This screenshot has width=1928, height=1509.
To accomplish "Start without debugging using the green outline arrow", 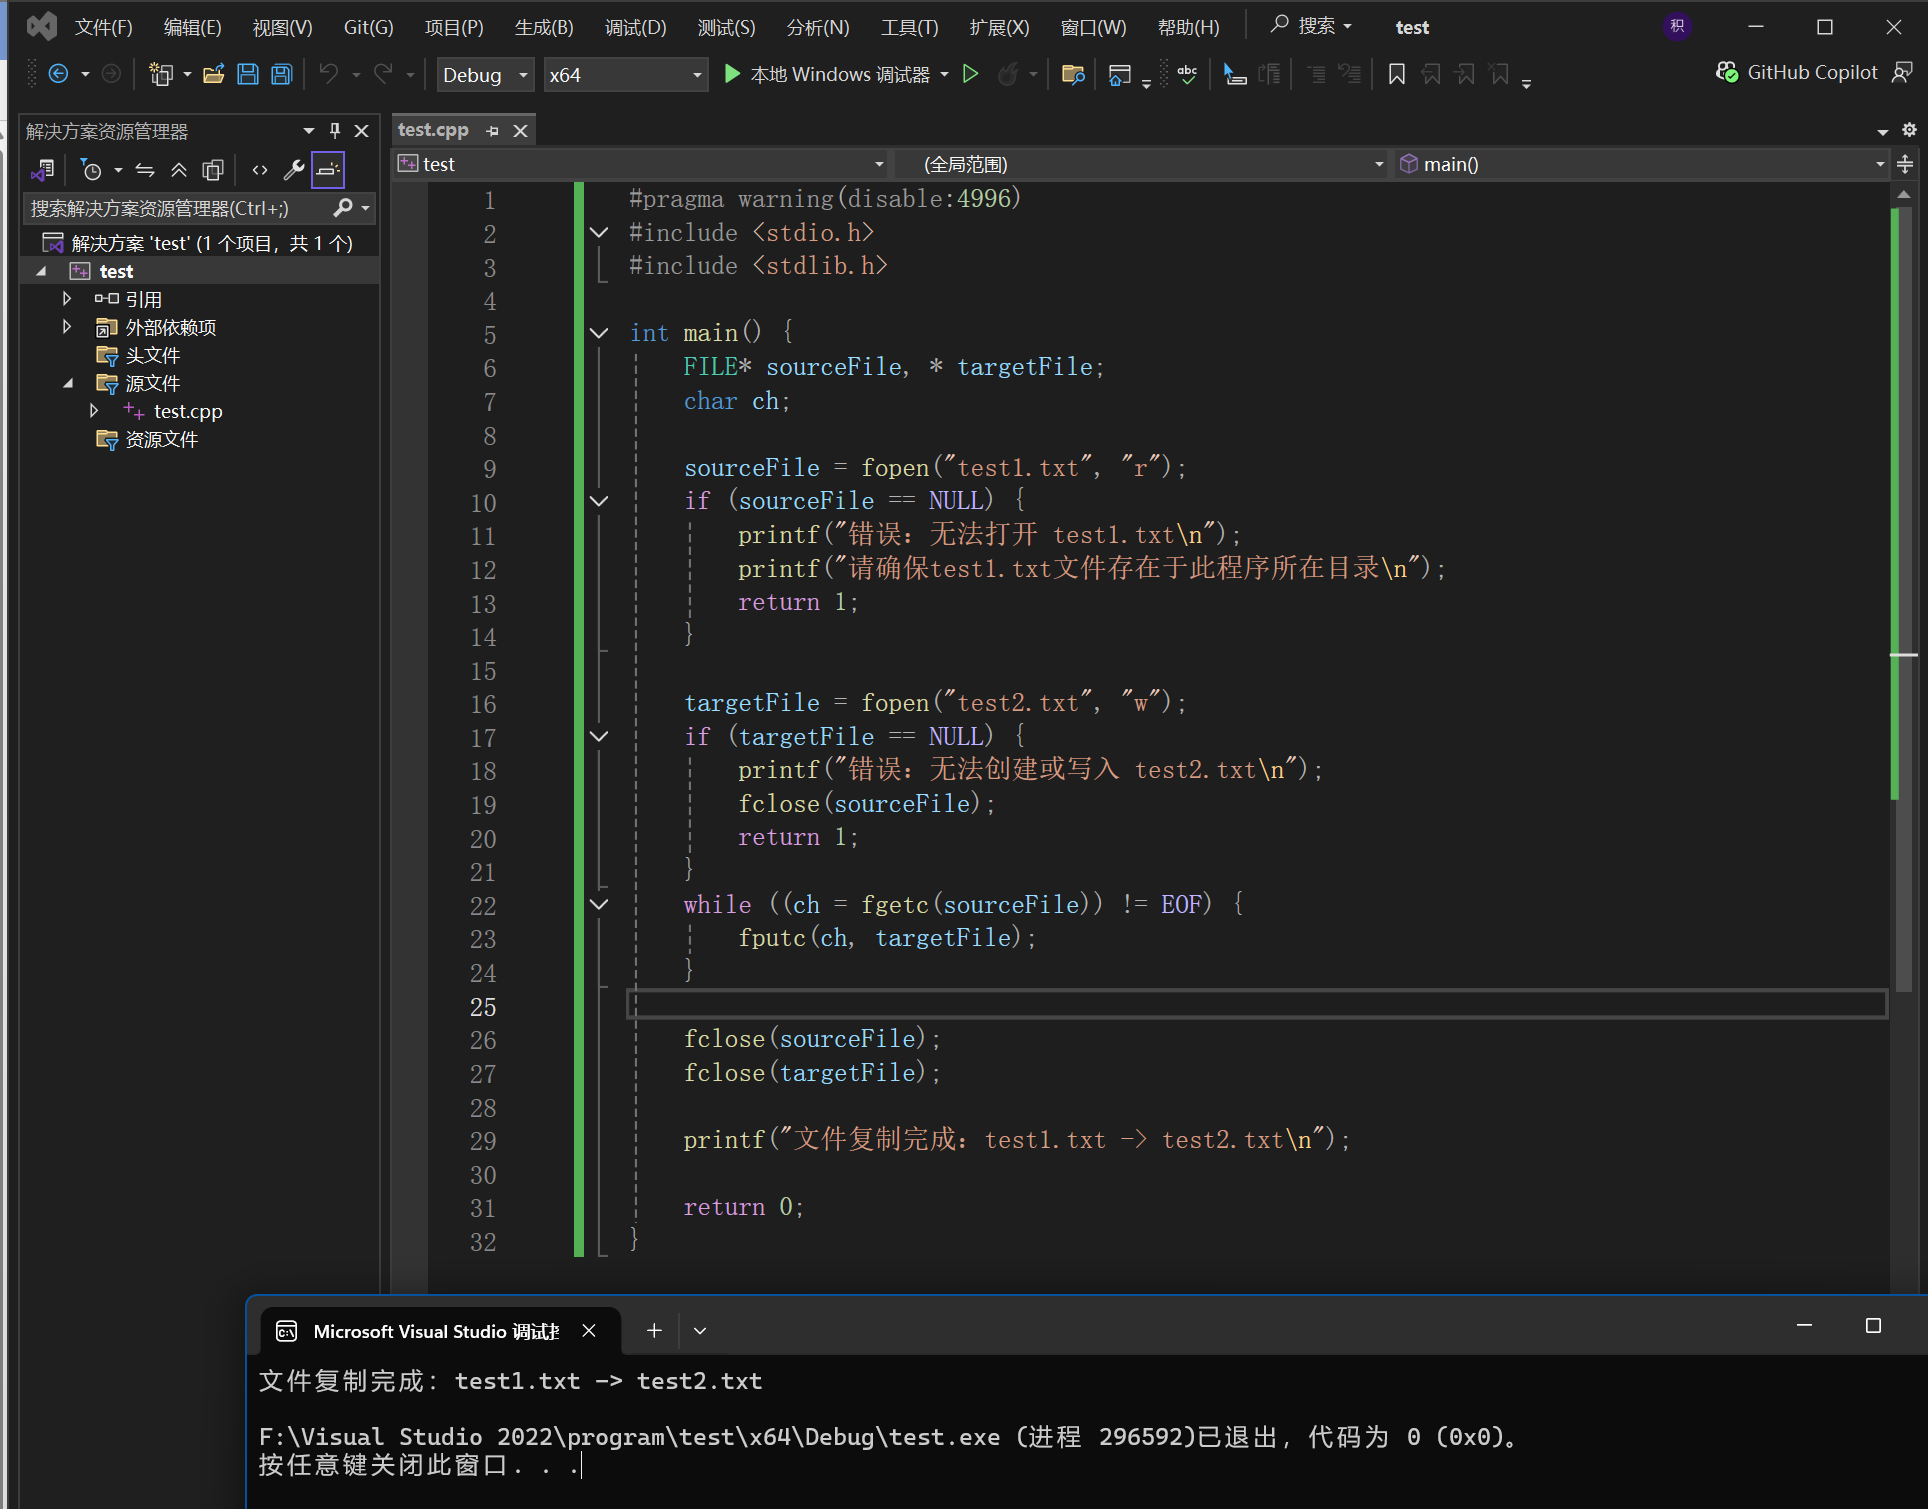I will point(970,74).
